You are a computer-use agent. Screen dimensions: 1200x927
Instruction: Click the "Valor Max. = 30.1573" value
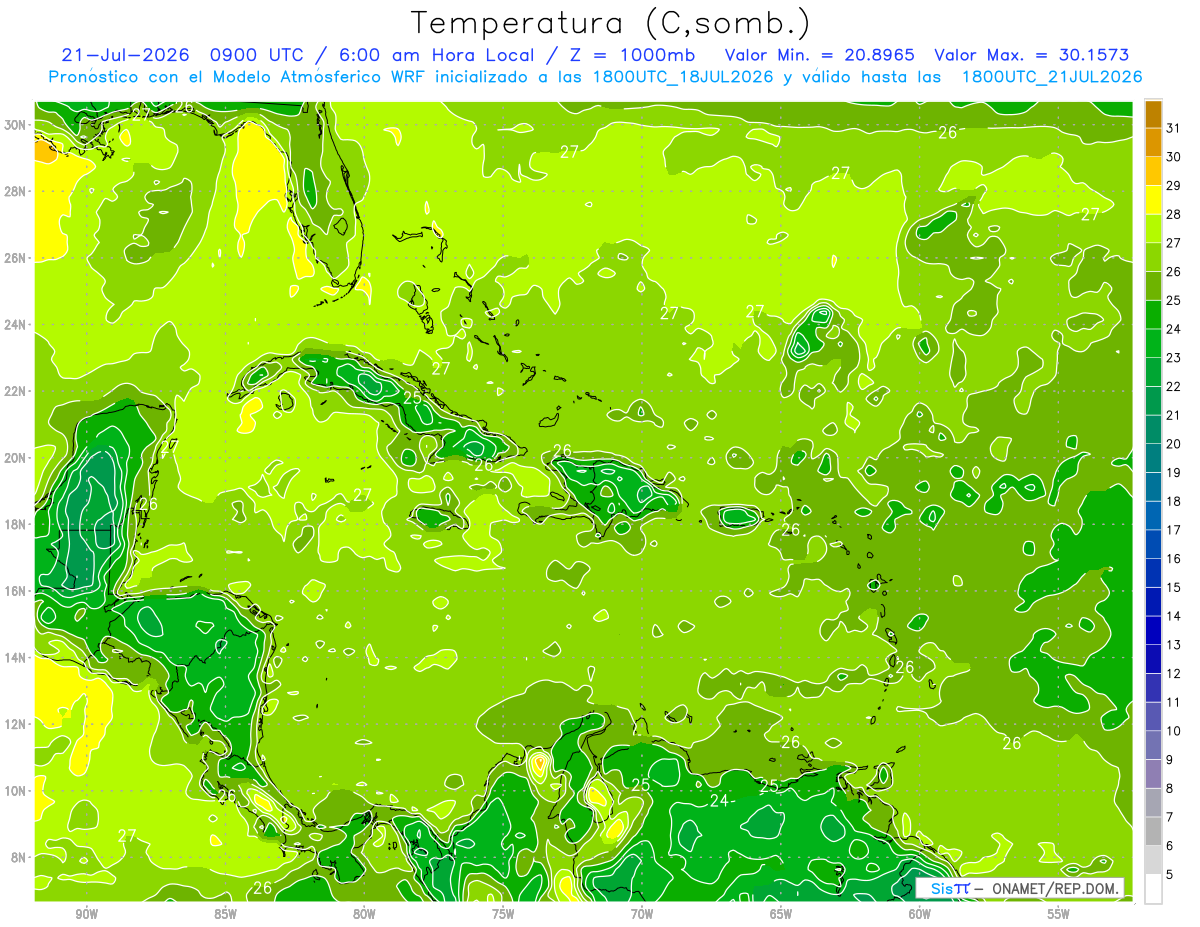pyautogui.click(x=1031, y=55)
